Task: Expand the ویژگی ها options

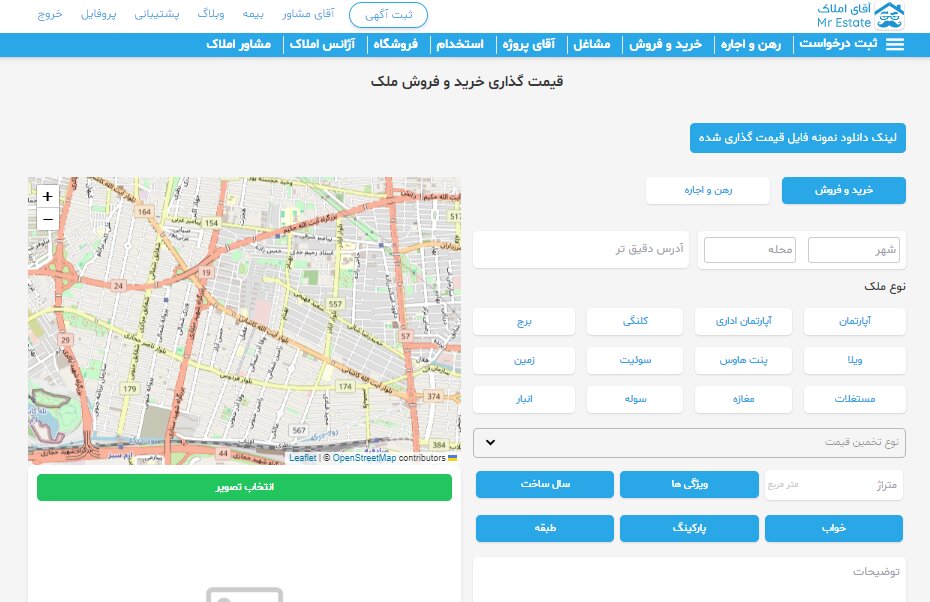Action: click(689, 484)
